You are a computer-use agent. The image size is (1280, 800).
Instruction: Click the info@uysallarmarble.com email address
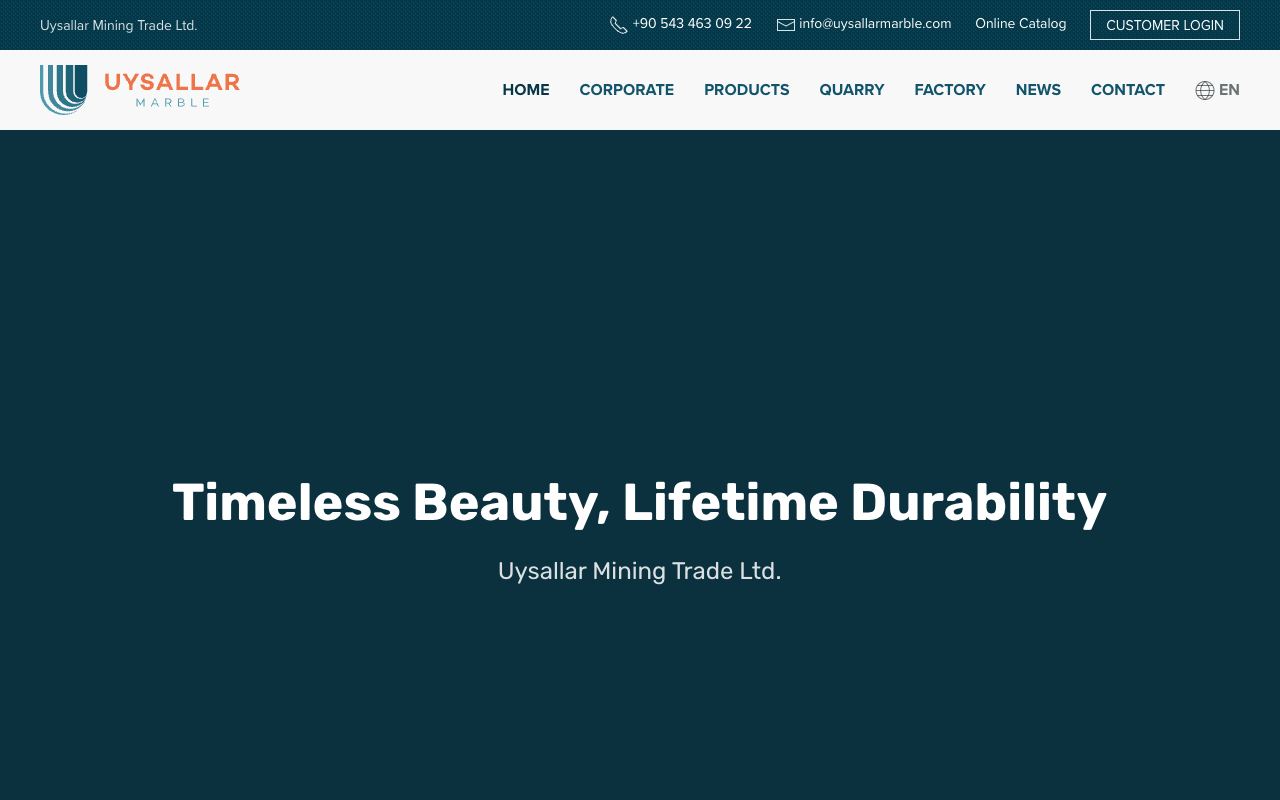pyautogui.click(x=875, y=24)
